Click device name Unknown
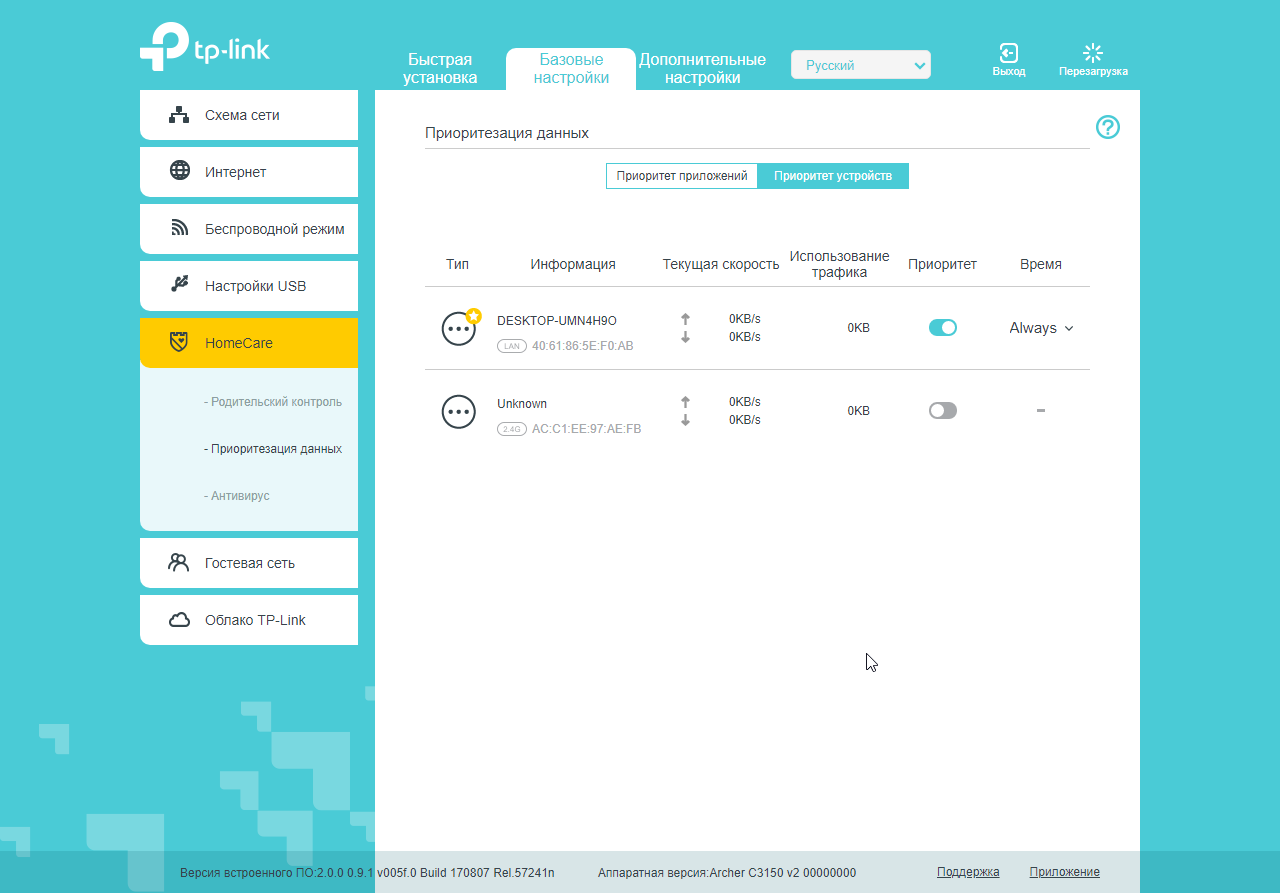 pyautogui.click(x=522, y=404)
